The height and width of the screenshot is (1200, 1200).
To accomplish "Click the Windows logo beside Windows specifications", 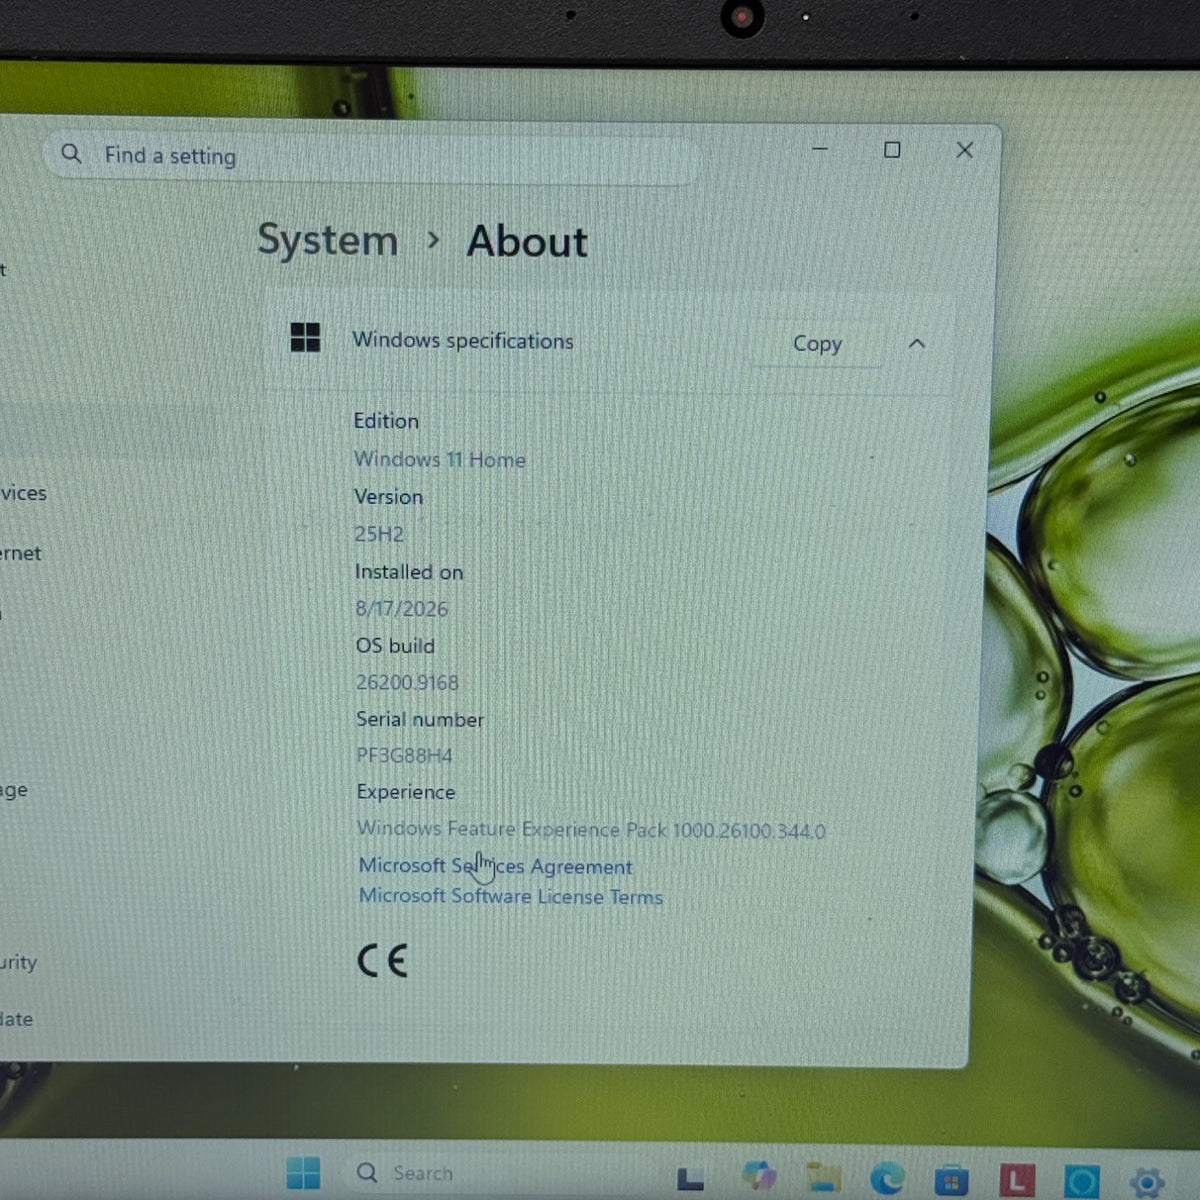I will (305, 338).
